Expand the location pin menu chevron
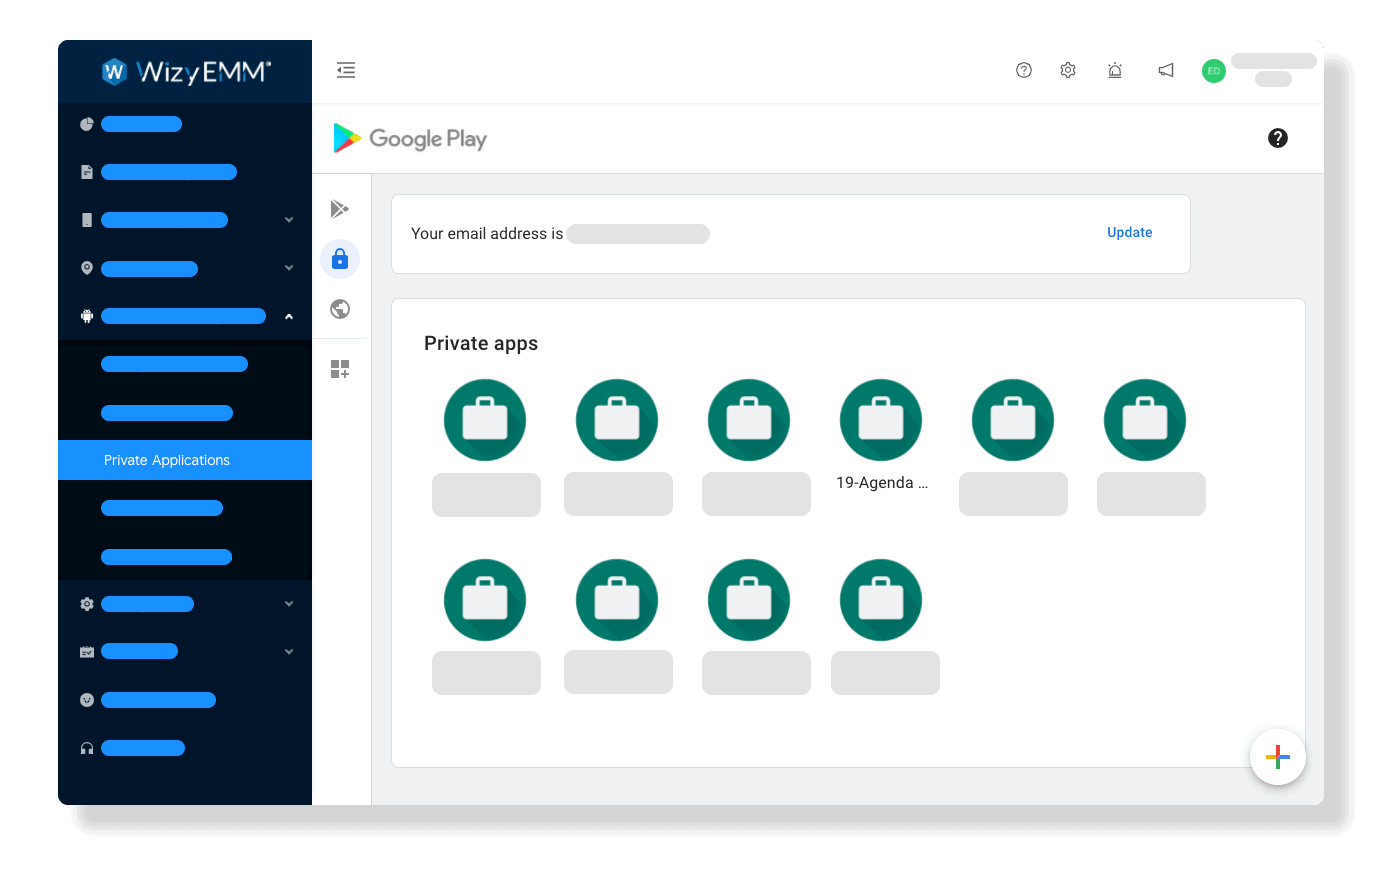The height and width of the screenshot is (885, 1382). [x=289, y=268]
